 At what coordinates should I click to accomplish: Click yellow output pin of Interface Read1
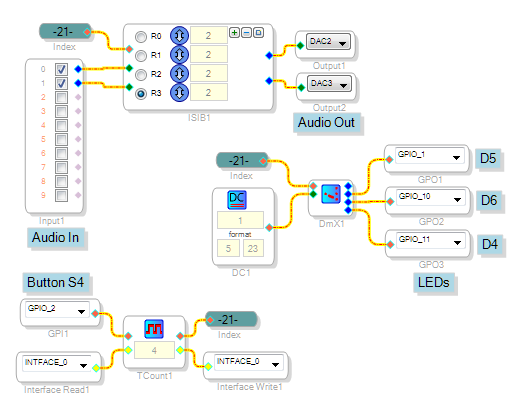(96, 368)
